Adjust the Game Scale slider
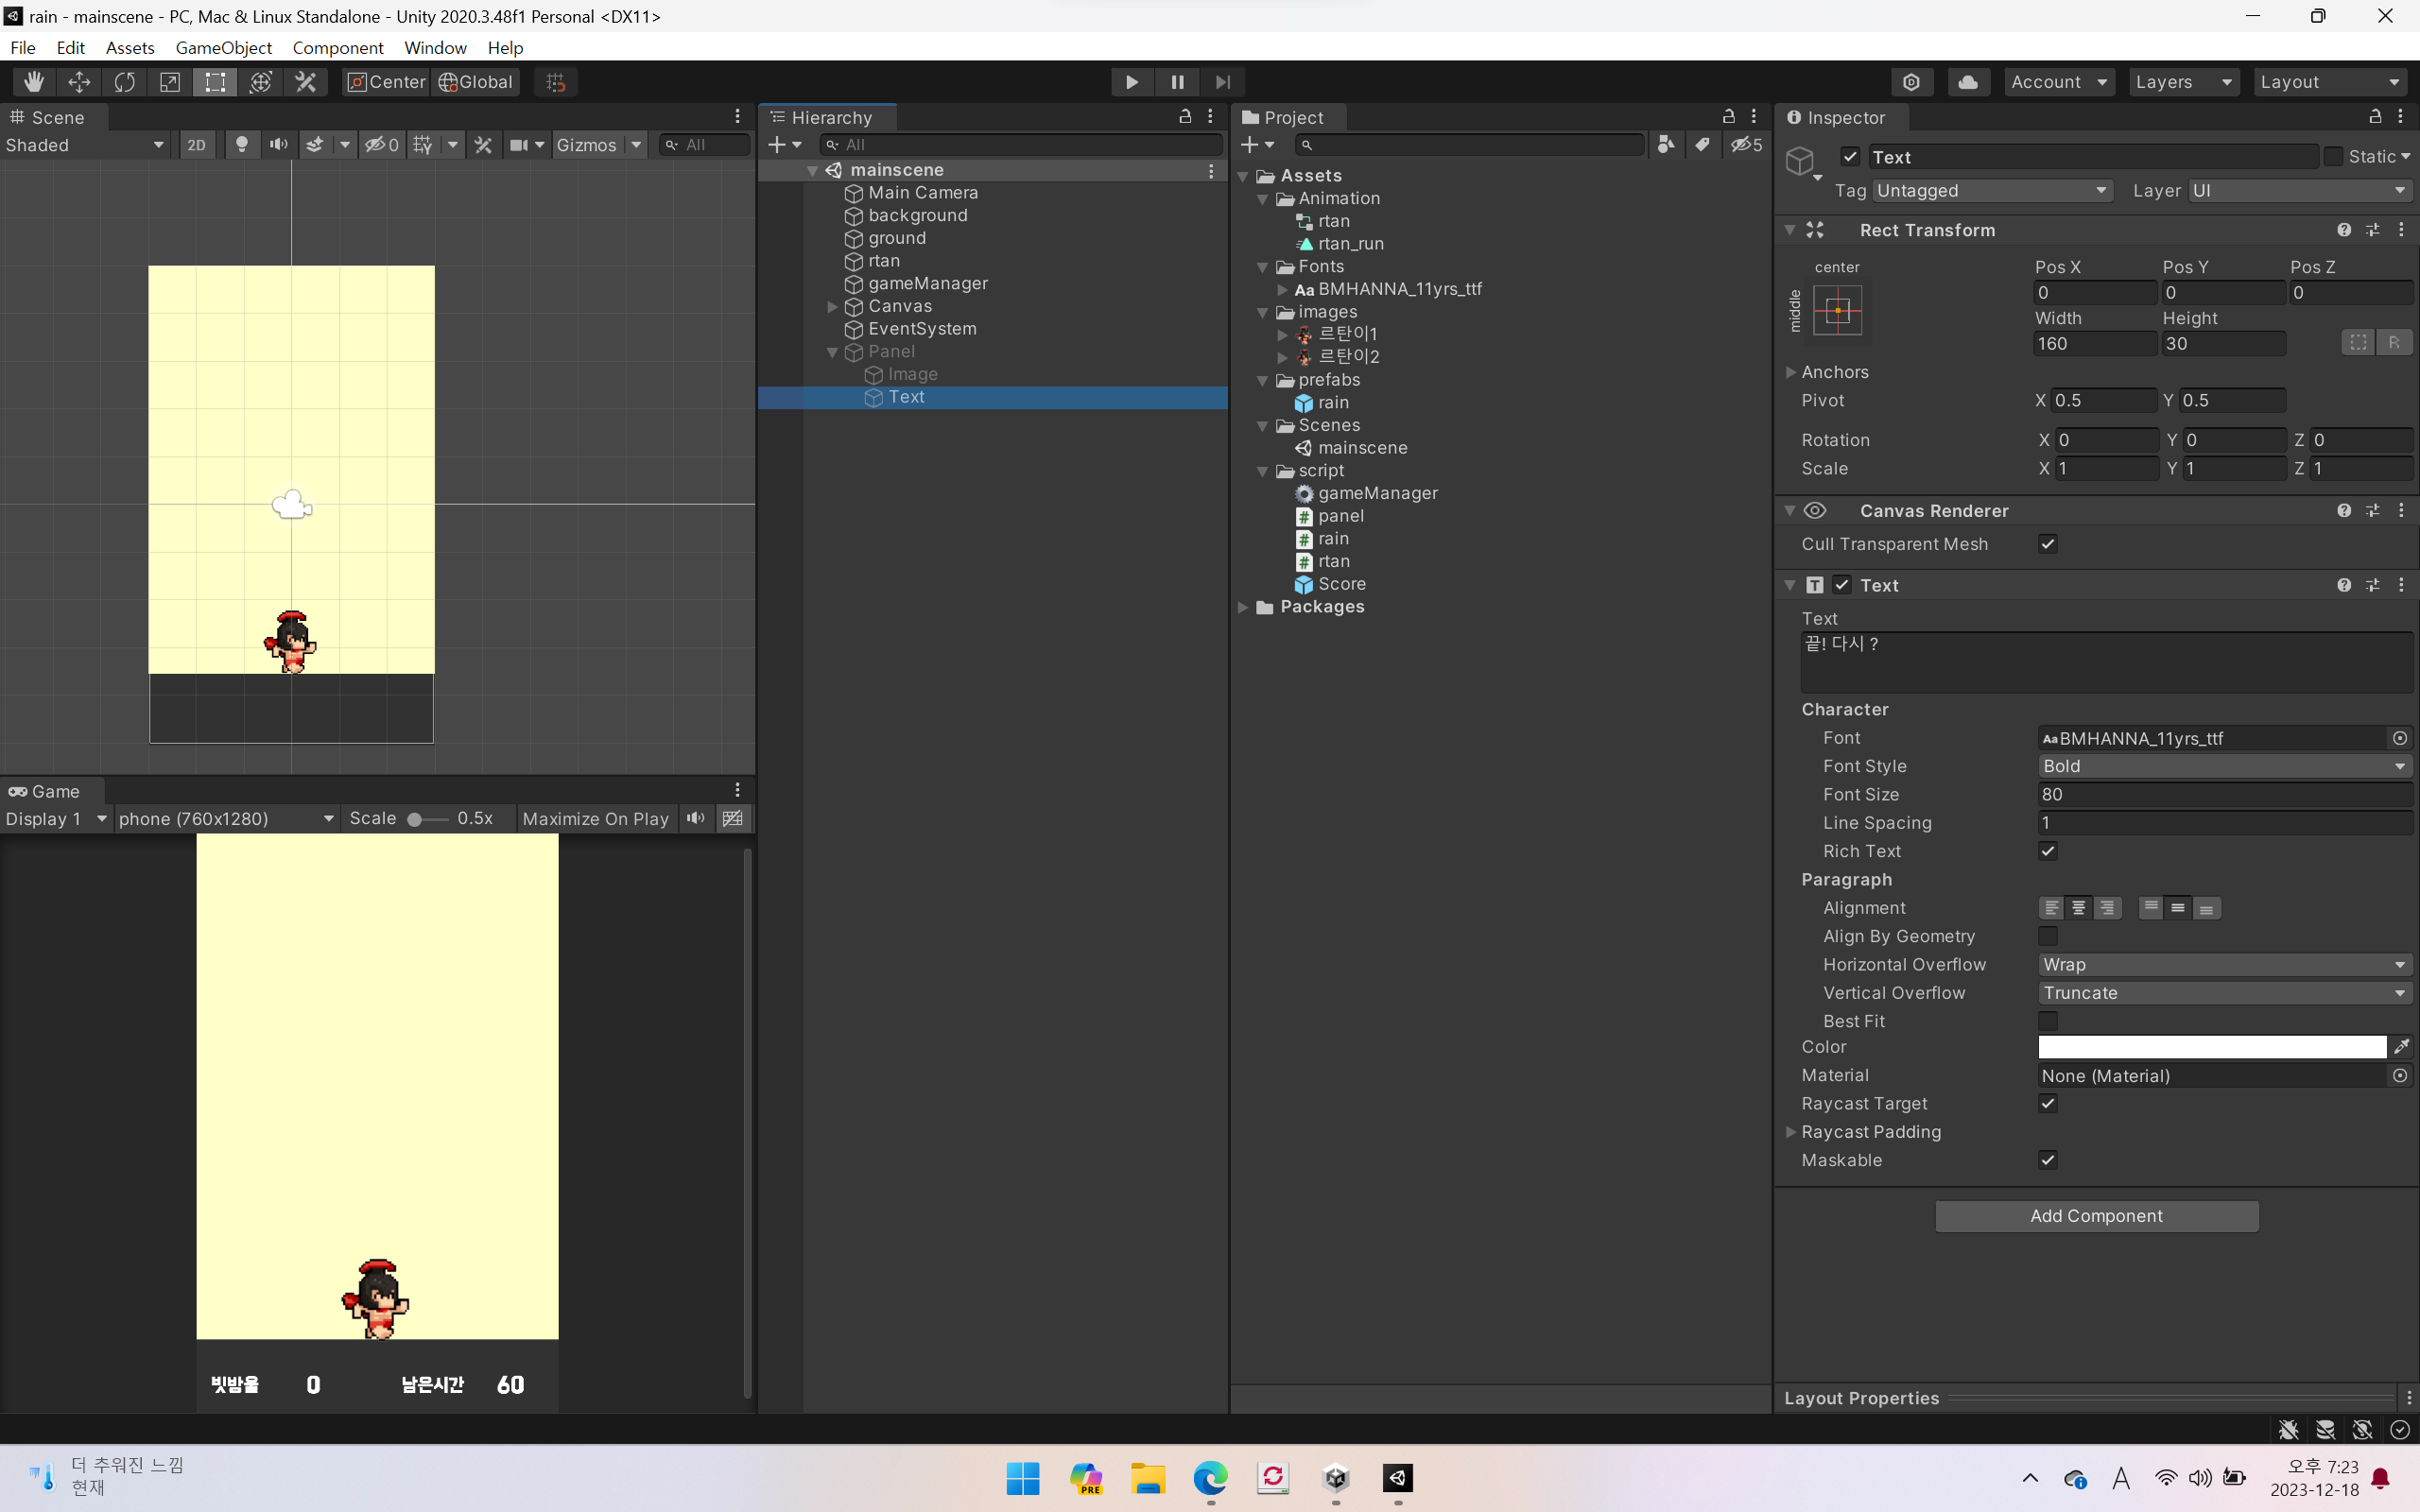 [x=427, y=819]
